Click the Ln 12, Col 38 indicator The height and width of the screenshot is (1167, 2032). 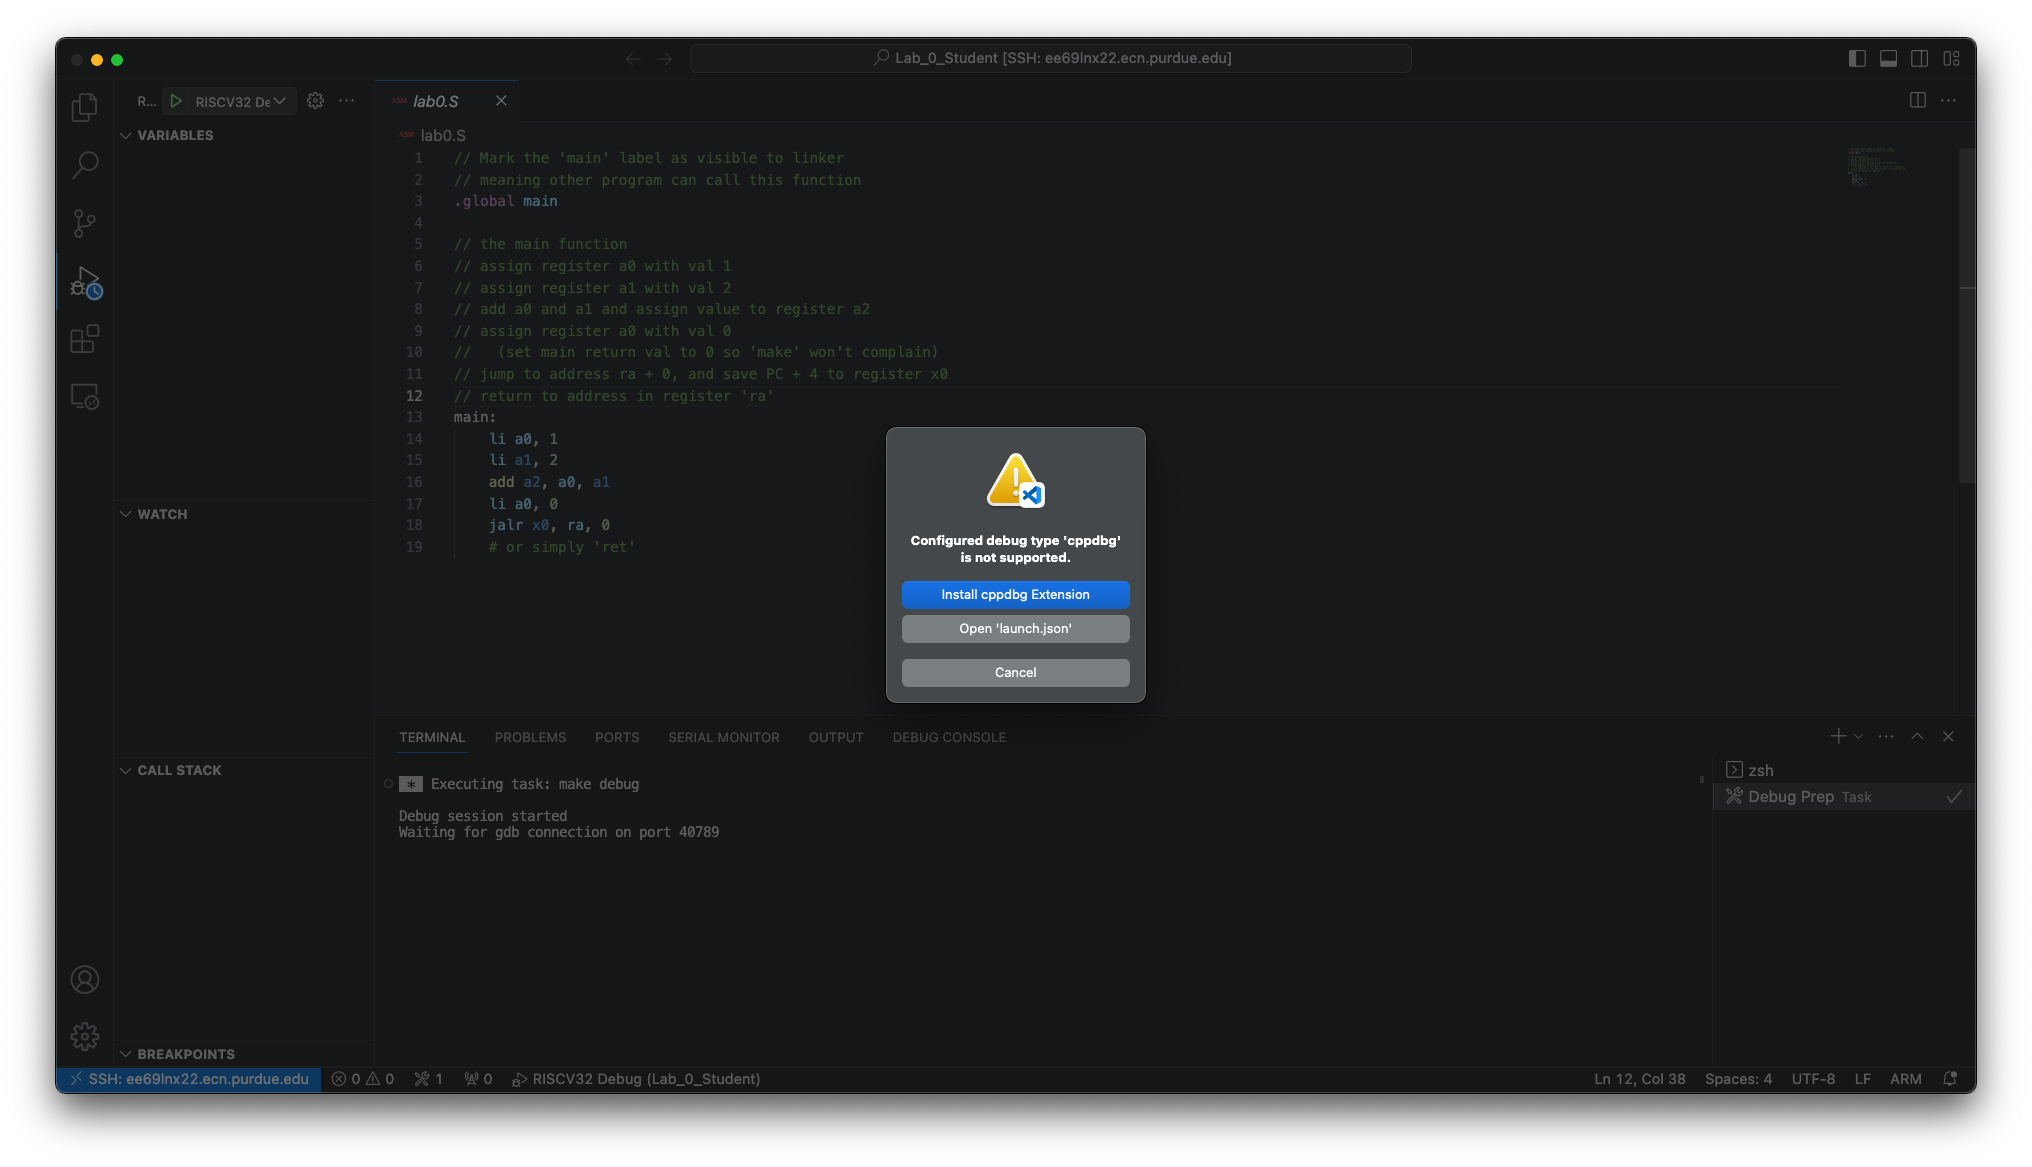click(1639, 1079)
